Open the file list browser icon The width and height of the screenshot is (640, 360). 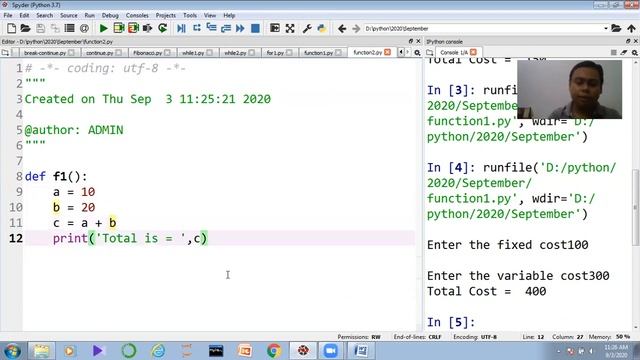(x=69, y=28)
